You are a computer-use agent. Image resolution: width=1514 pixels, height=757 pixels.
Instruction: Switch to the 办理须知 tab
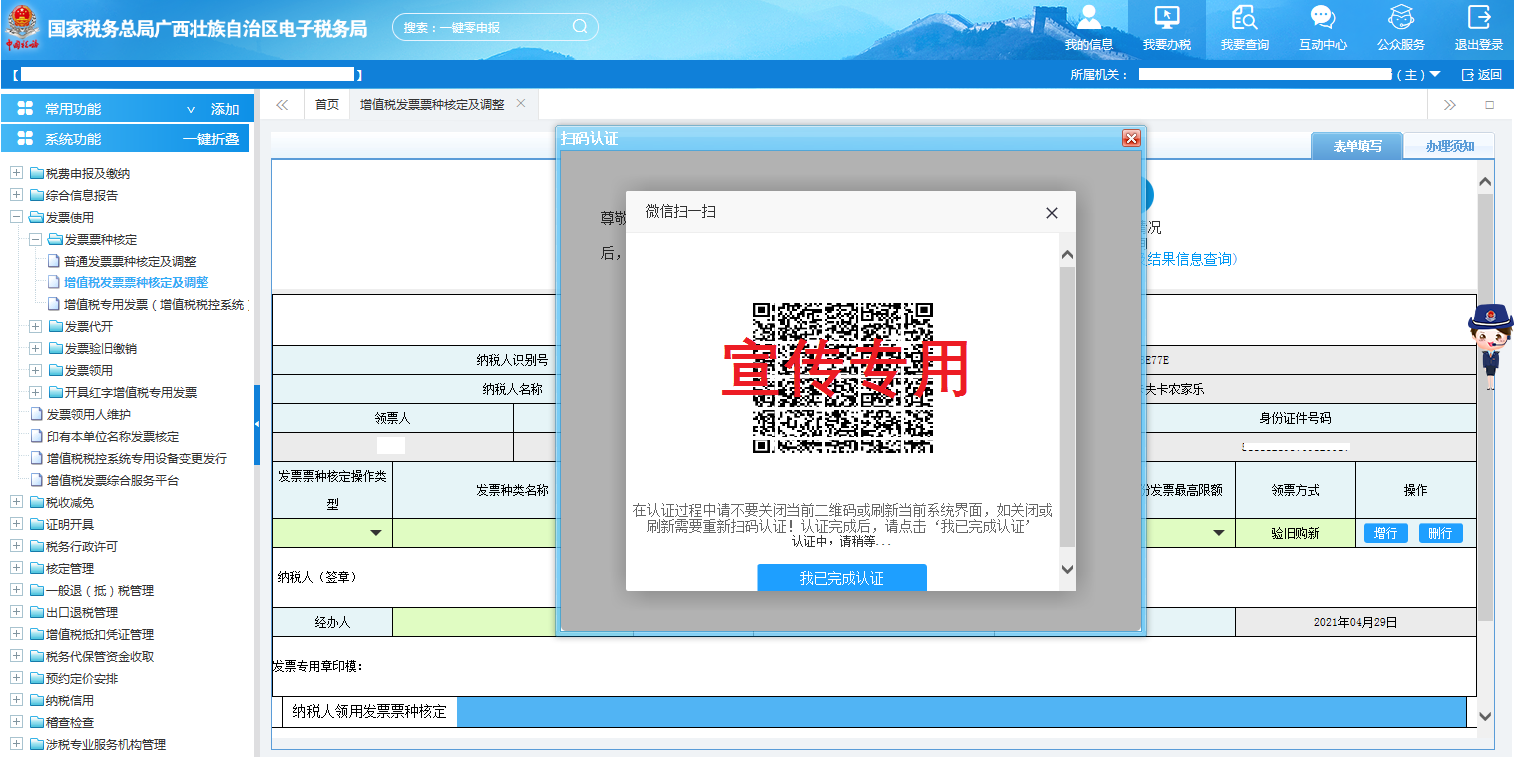1449,146
